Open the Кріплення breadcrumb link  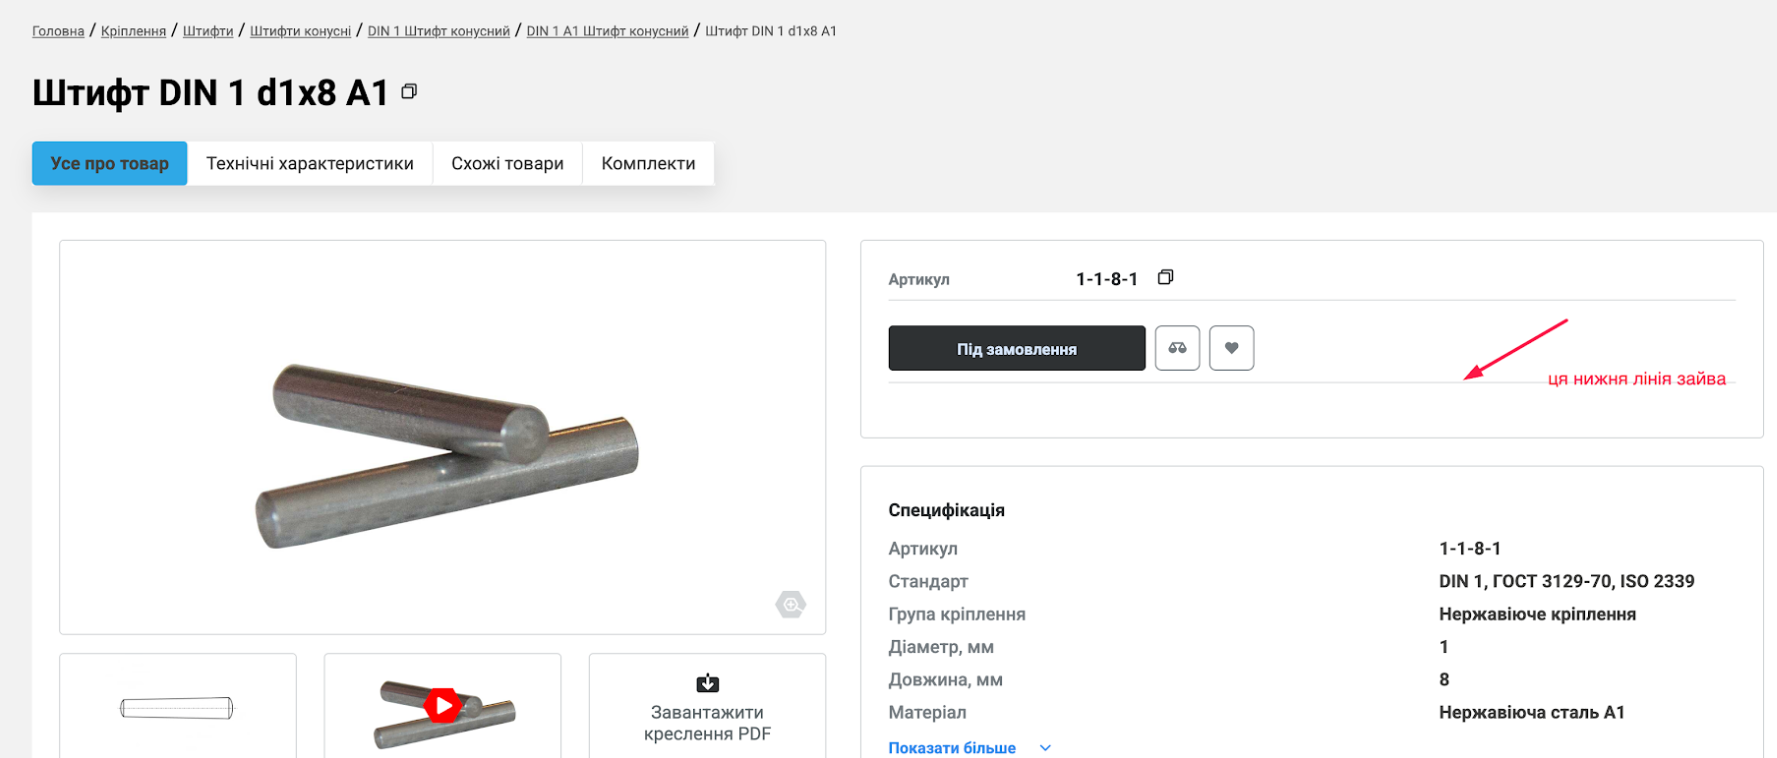(x=133, y=31)
